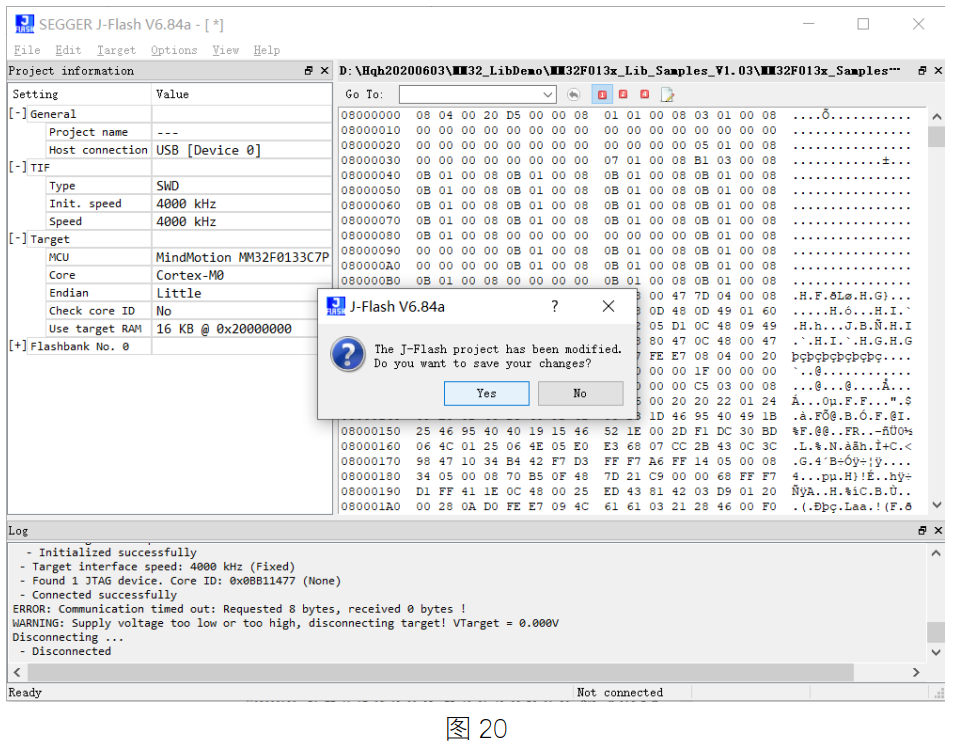Click the TIF Type value SWD
This screenshot has height=750, width=954.
coord(167,186)
